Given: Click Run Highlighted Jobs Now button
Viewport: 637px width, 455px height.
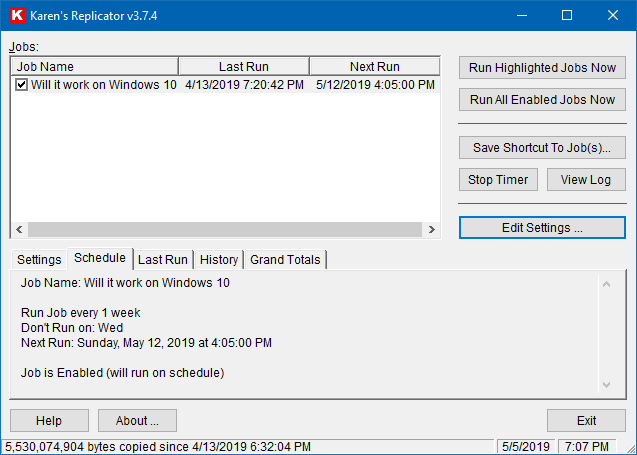Looking at the screenshot, I should coord(542,68).
